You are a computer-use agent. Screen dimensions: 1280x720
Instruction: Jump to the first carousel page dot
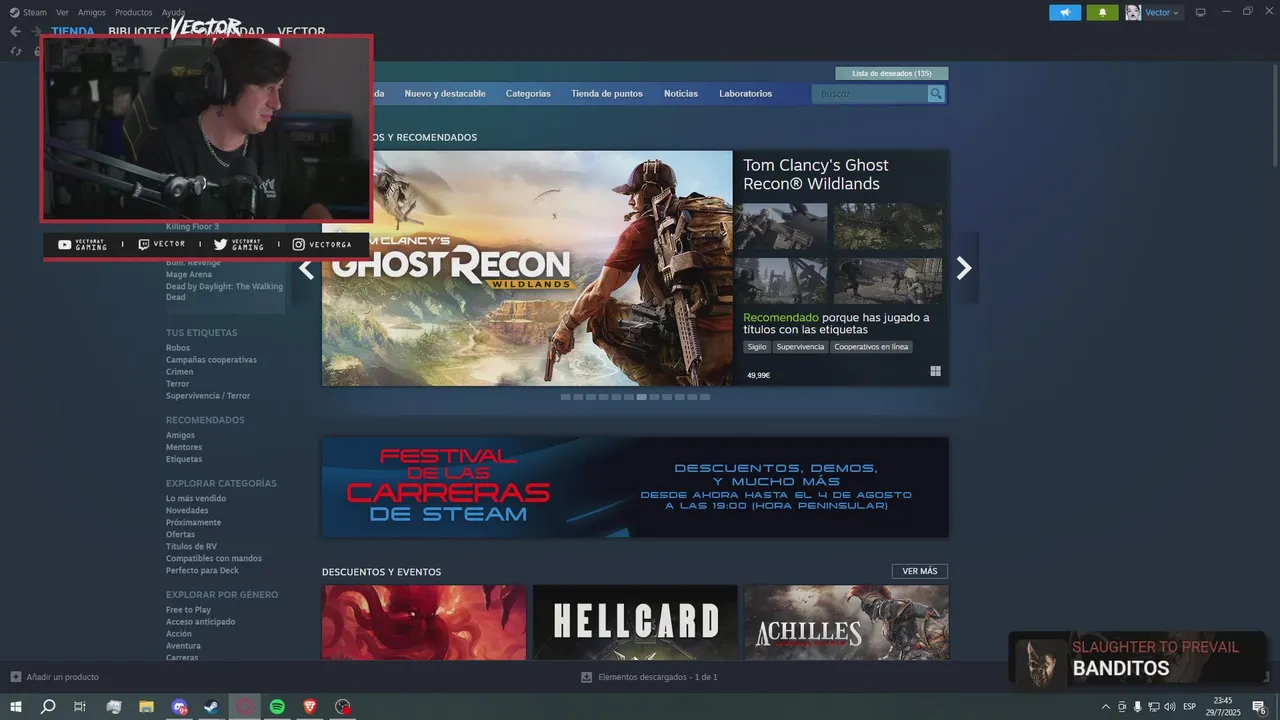point(566,397)
